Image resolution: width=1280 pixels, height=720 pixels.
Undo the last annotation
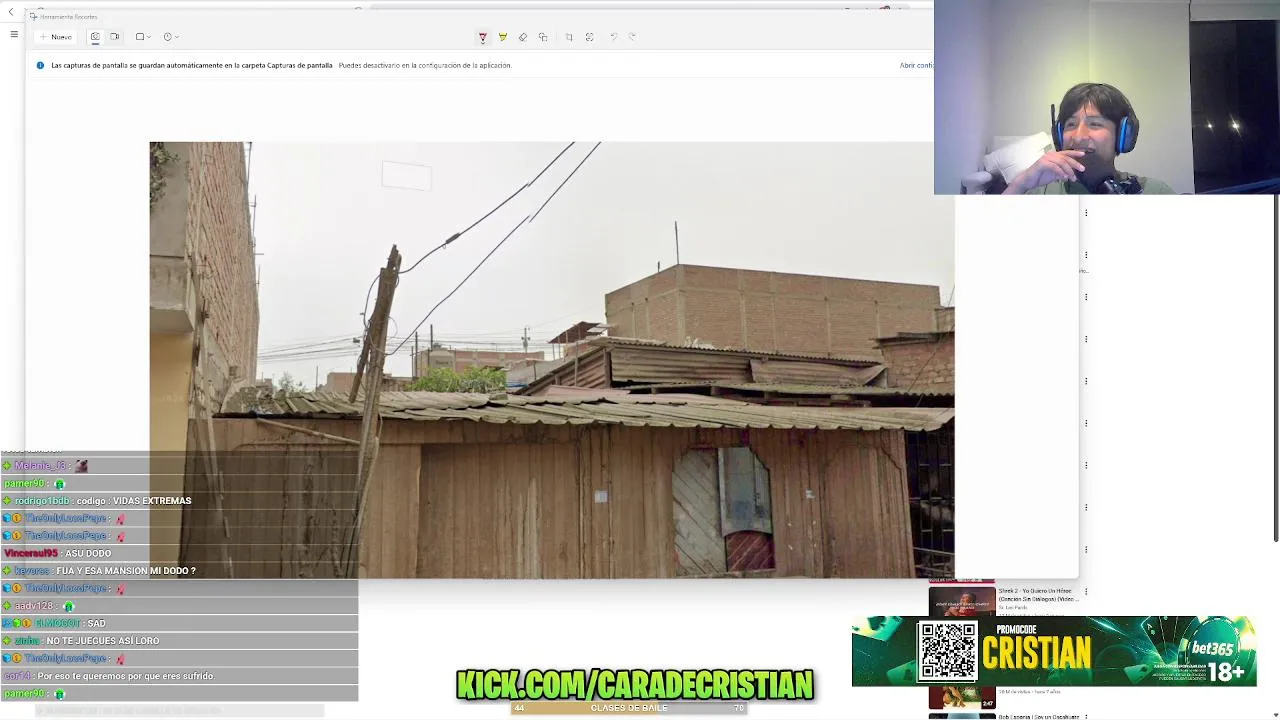point(613,37)
